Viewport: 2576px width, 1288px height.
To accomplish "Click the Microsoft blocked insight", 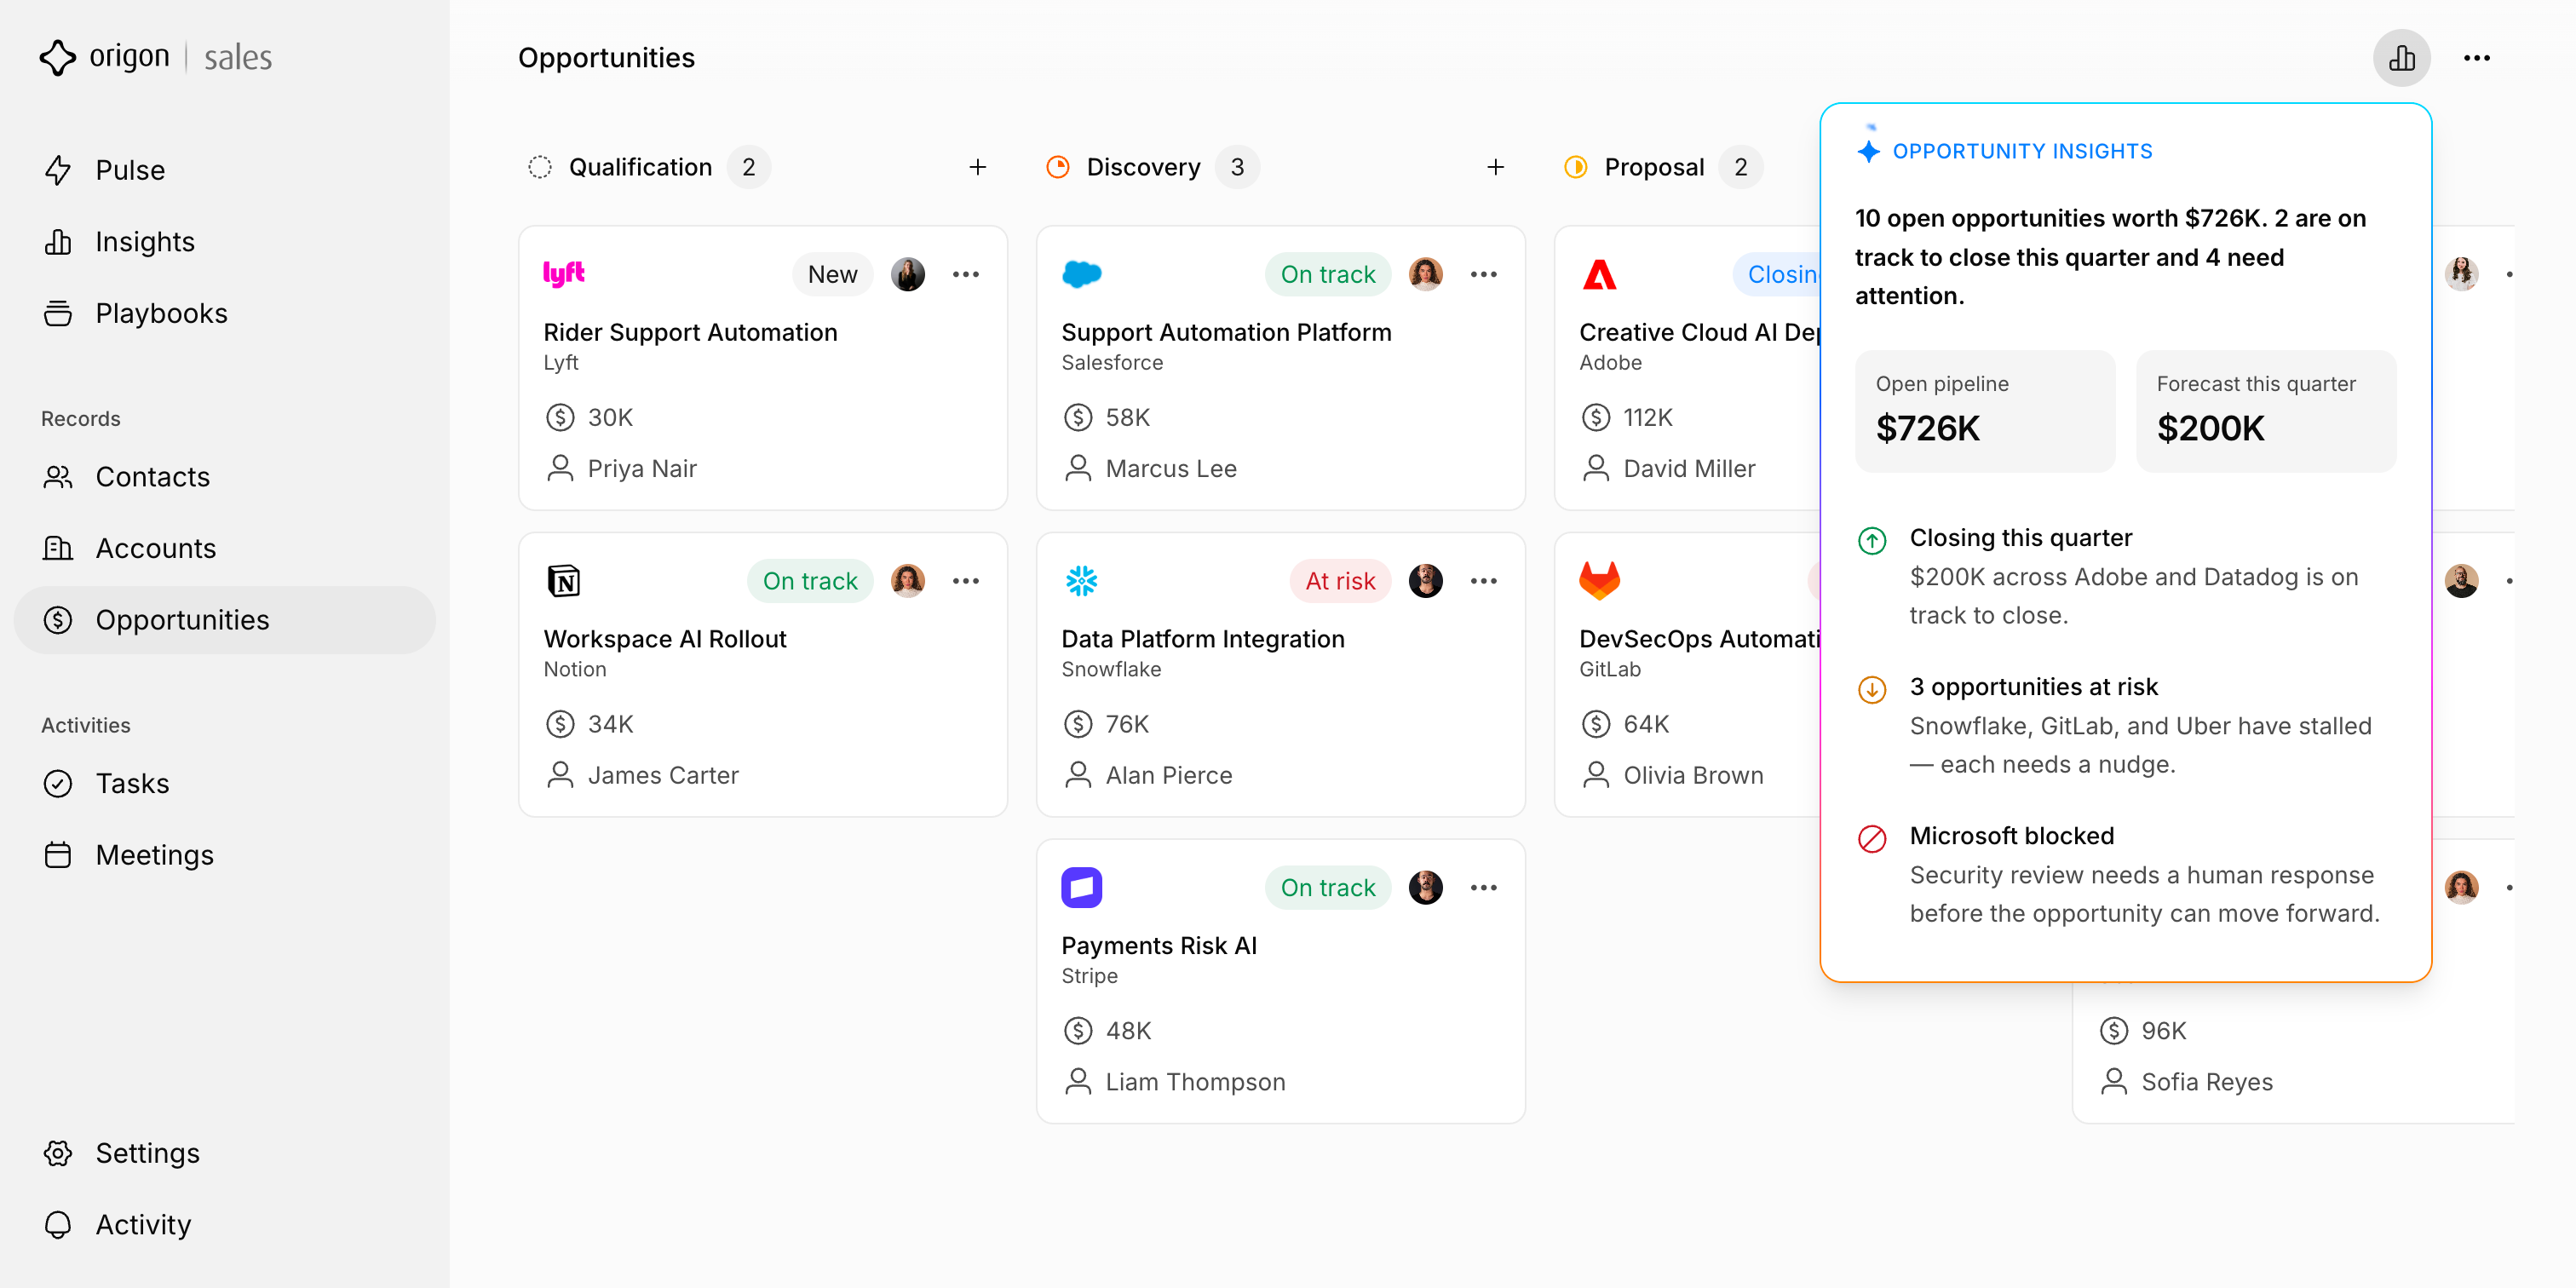I will [x=2125, y=875].
